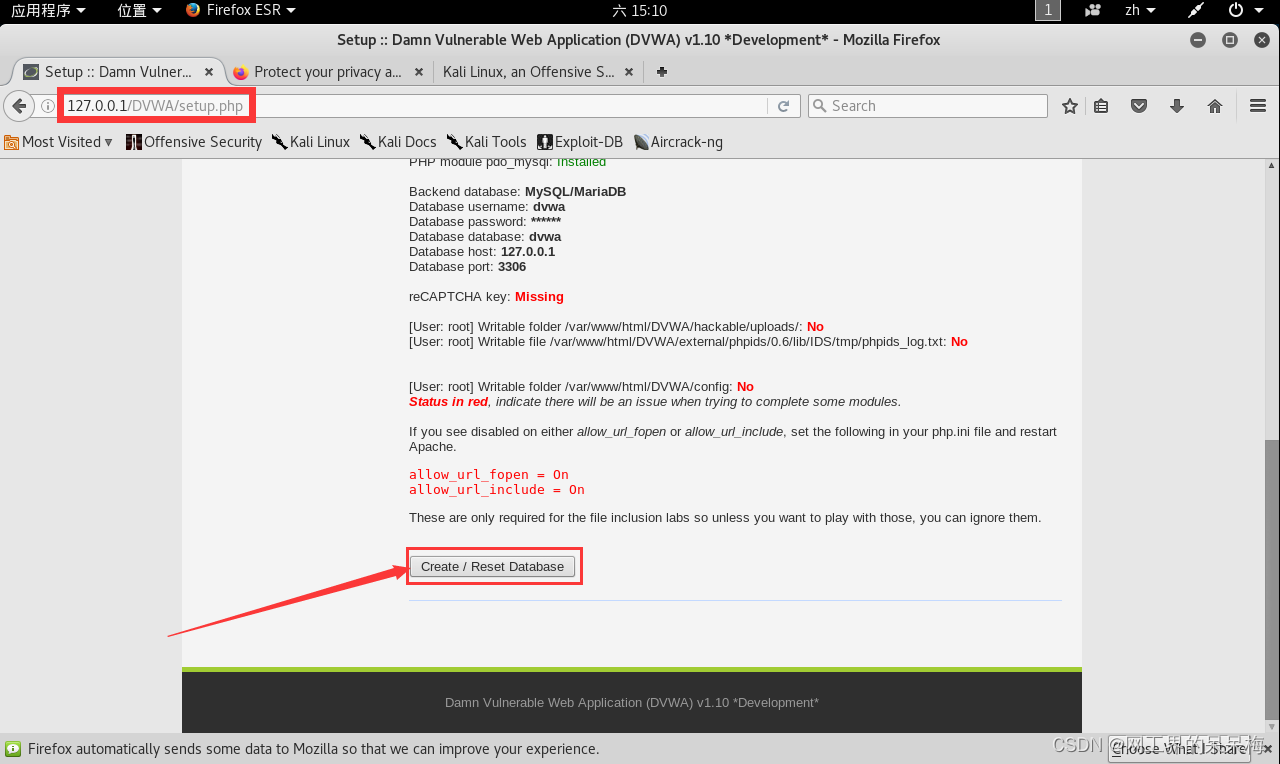Open the Pocket icon in toolbar
The height and width of the screenshot is (764, 1280).
pos(1139,106)
